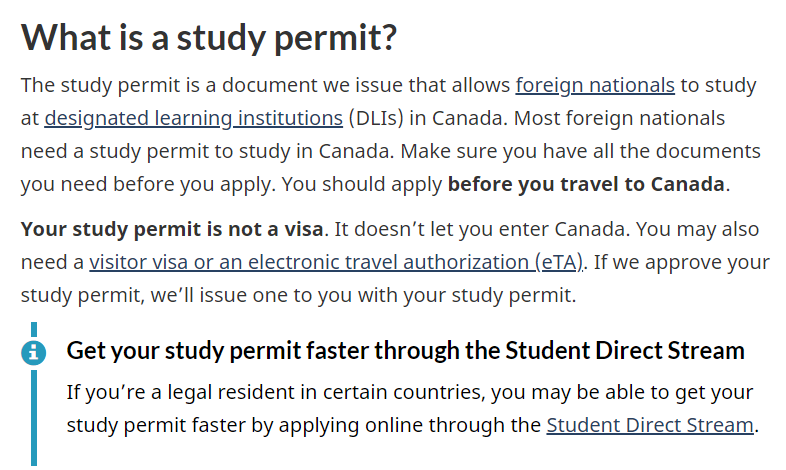Click the text It doesn't let you enter Canada

[x=481, y=229]
